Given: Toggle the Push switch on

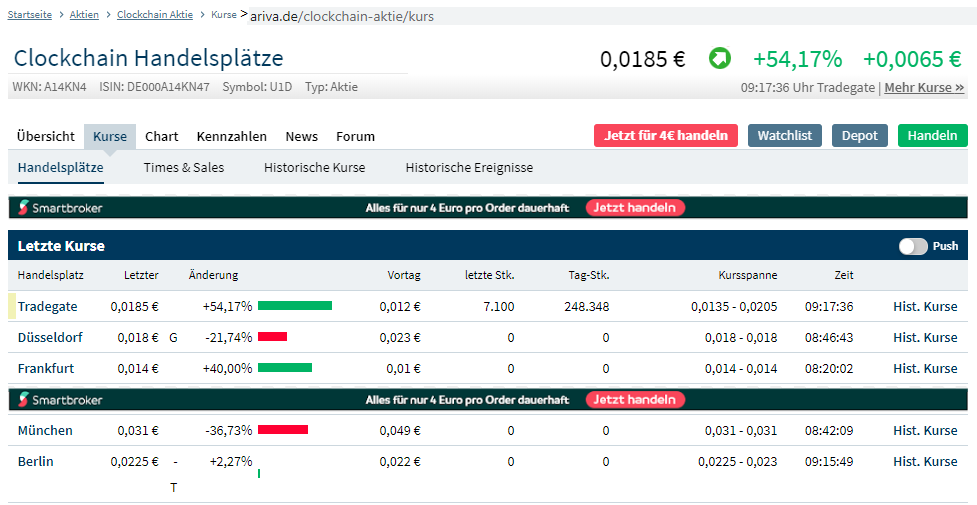Looking at the screenshot, I should click(913, 246).
